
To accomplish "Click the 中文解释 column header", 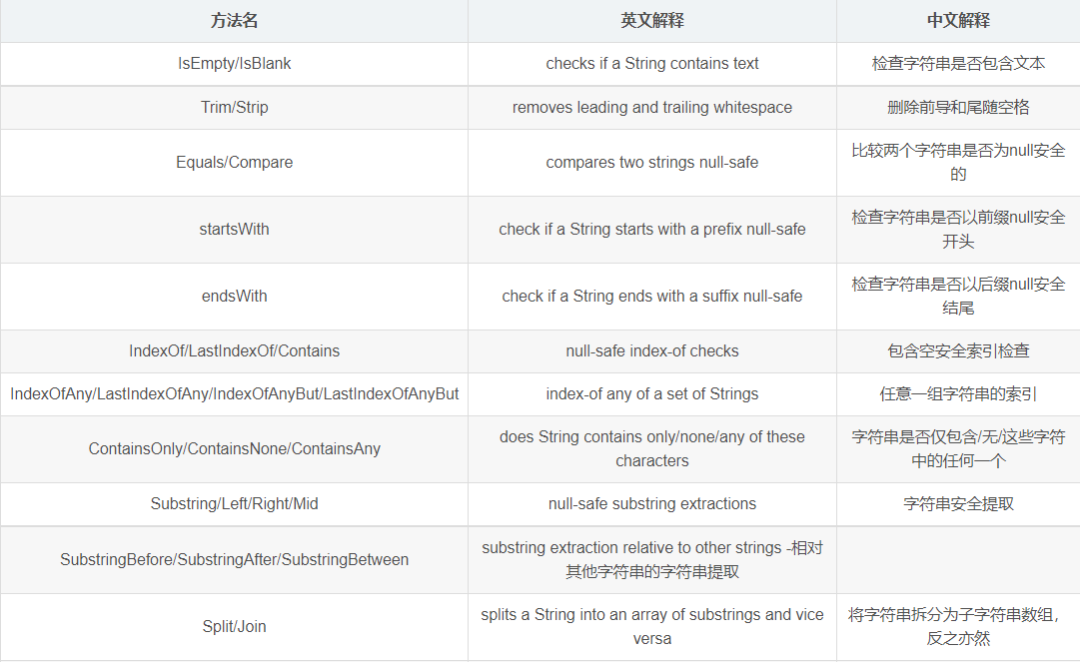I will tap(958, 21).
